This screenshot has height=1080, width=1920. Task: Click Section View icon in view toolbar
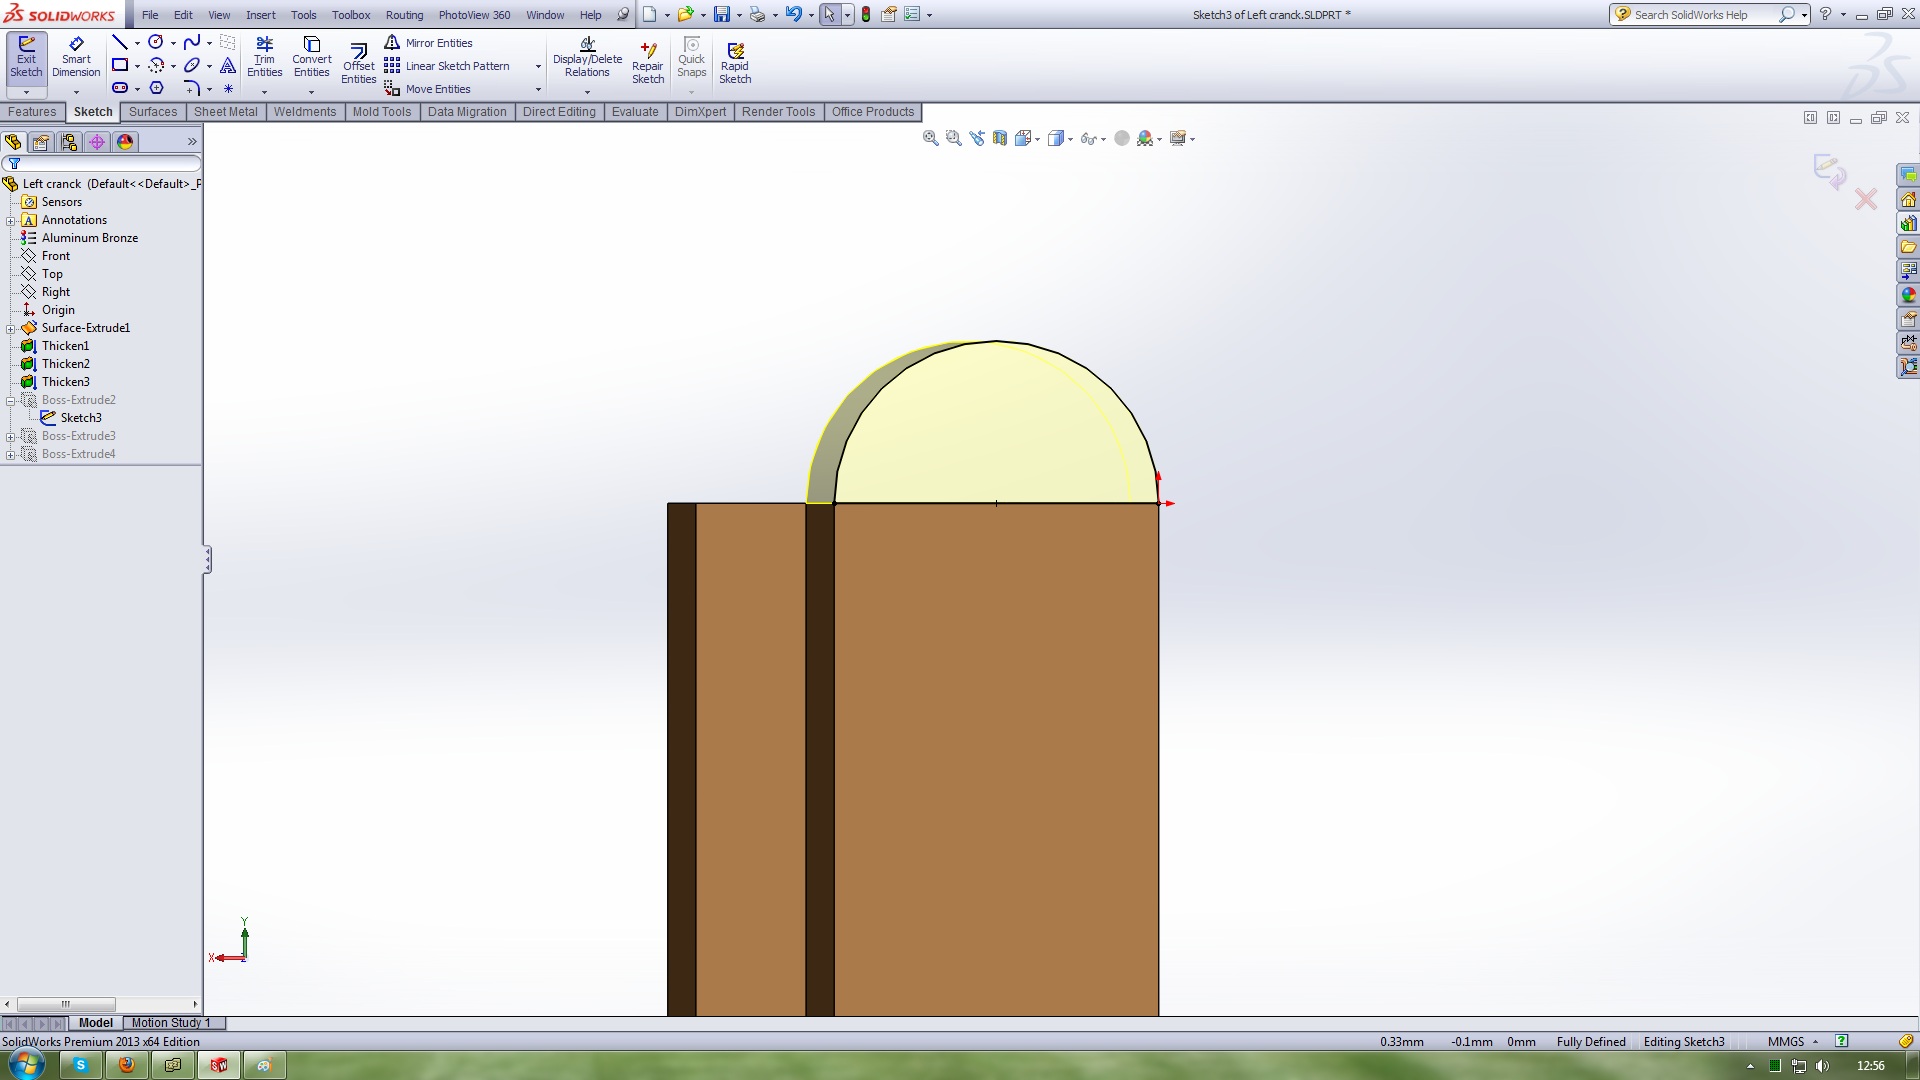coord(1000,139)
